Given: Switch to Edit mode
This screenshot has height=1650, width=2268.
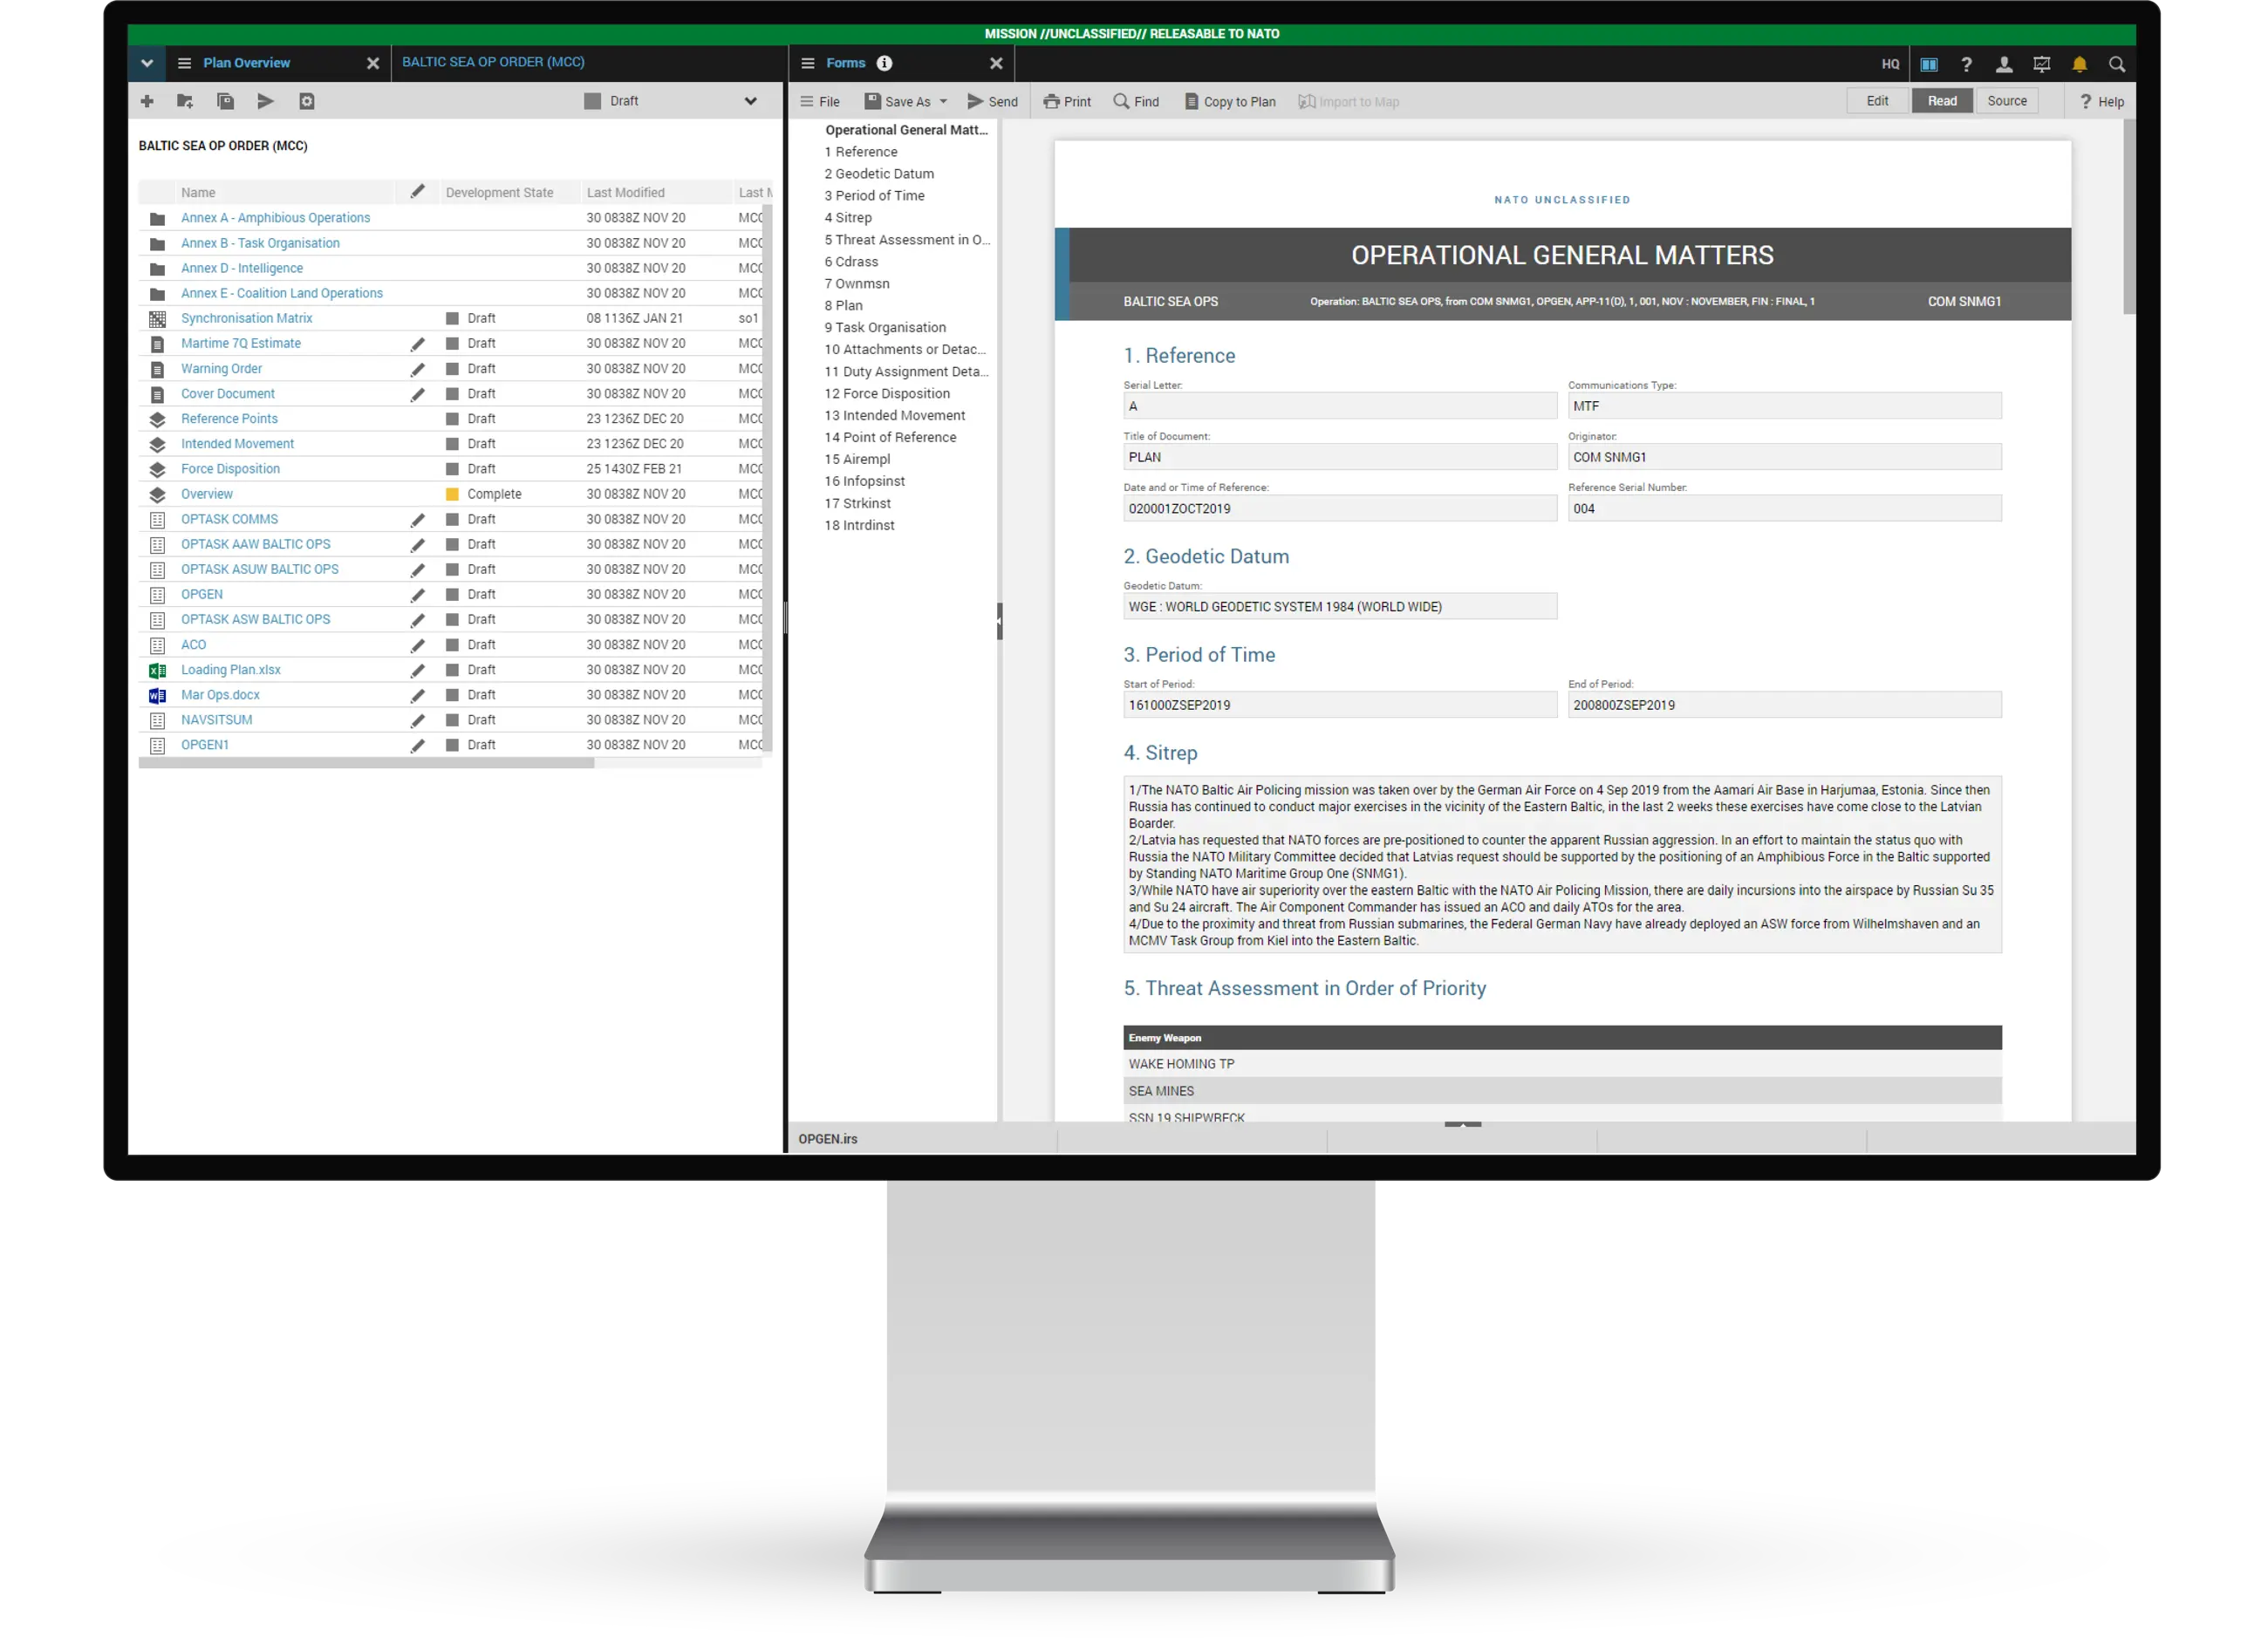Looking at the screenshot, I should [1876, 100].
